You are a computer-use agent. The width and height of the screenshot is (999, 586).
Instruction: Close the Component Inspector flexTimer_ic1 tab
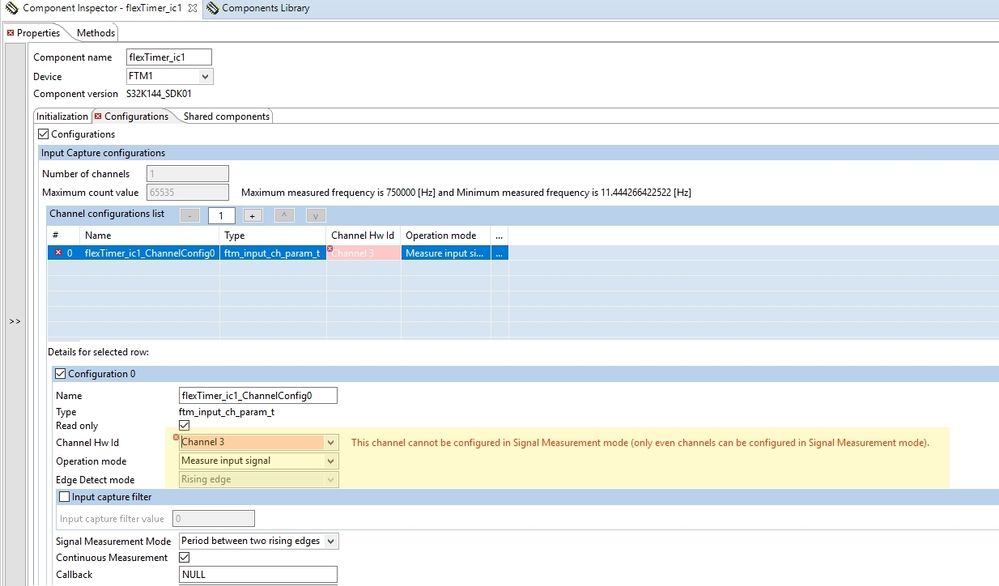(x=192, y=8)
